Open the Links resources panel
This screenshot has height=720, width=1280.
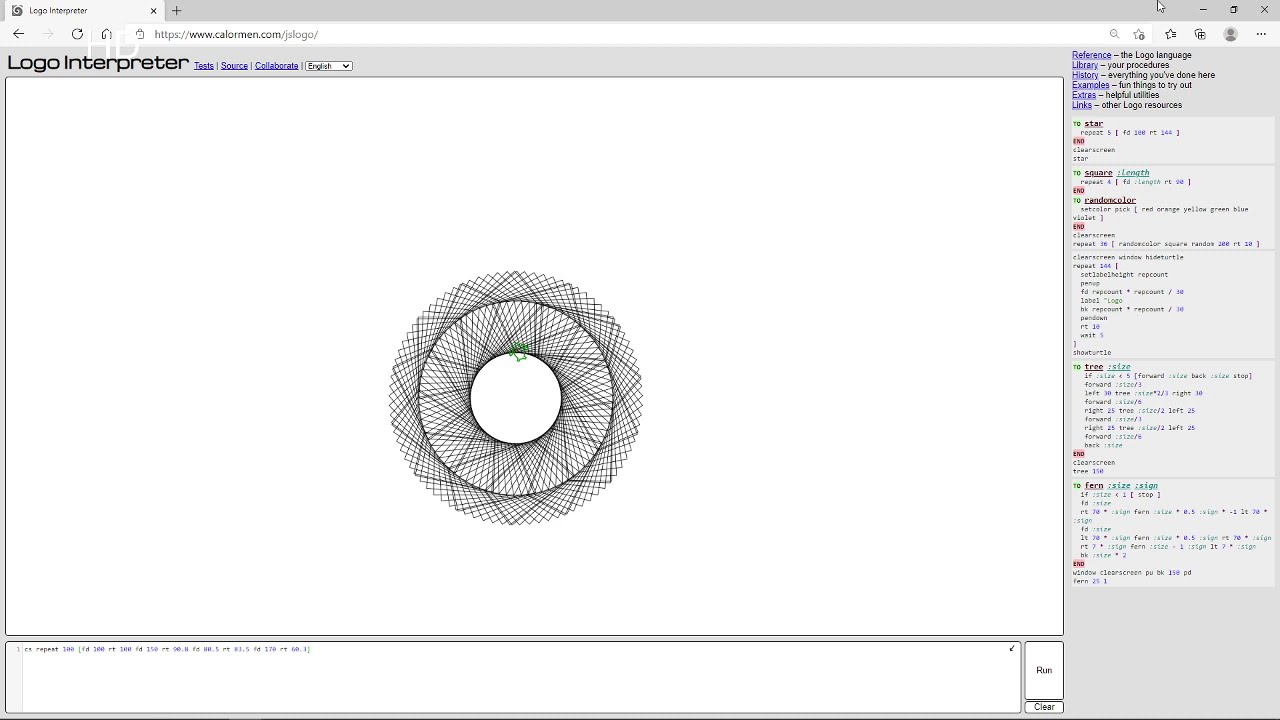pos(1082,105)
